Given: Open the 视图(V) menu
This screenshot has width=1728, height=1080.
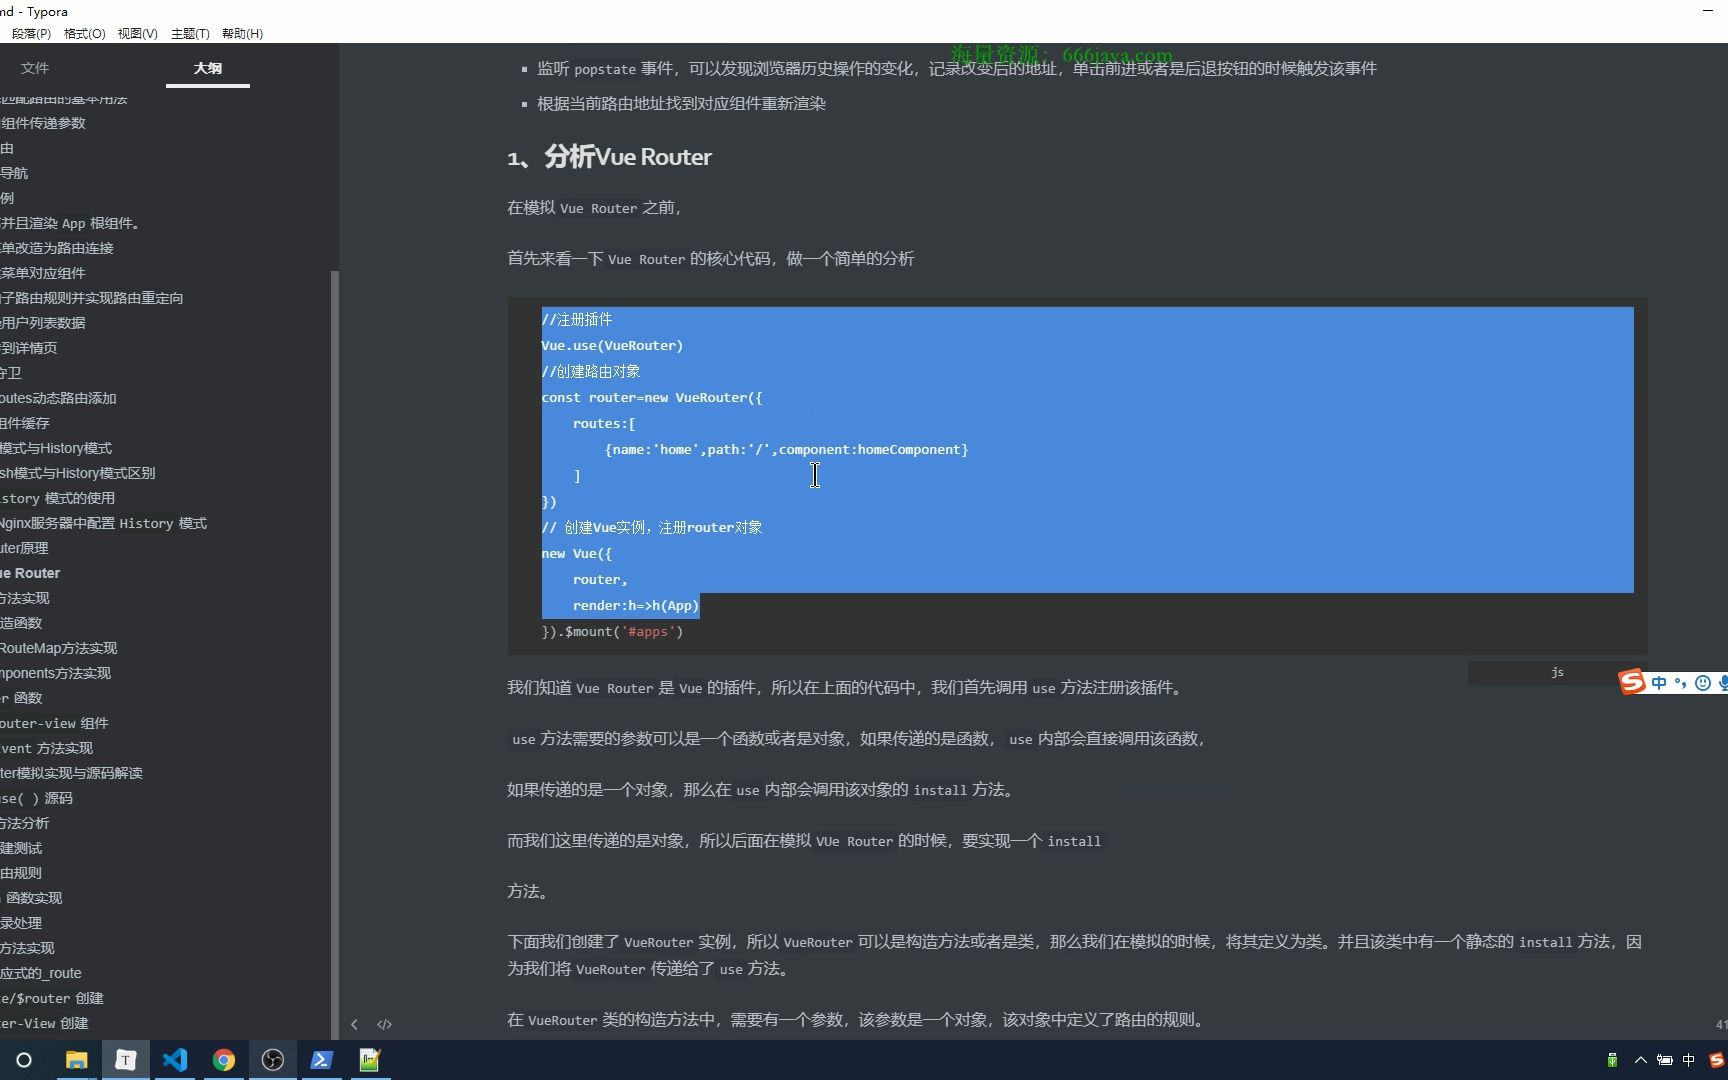Looking at the screenshot, I should (138, 33).
